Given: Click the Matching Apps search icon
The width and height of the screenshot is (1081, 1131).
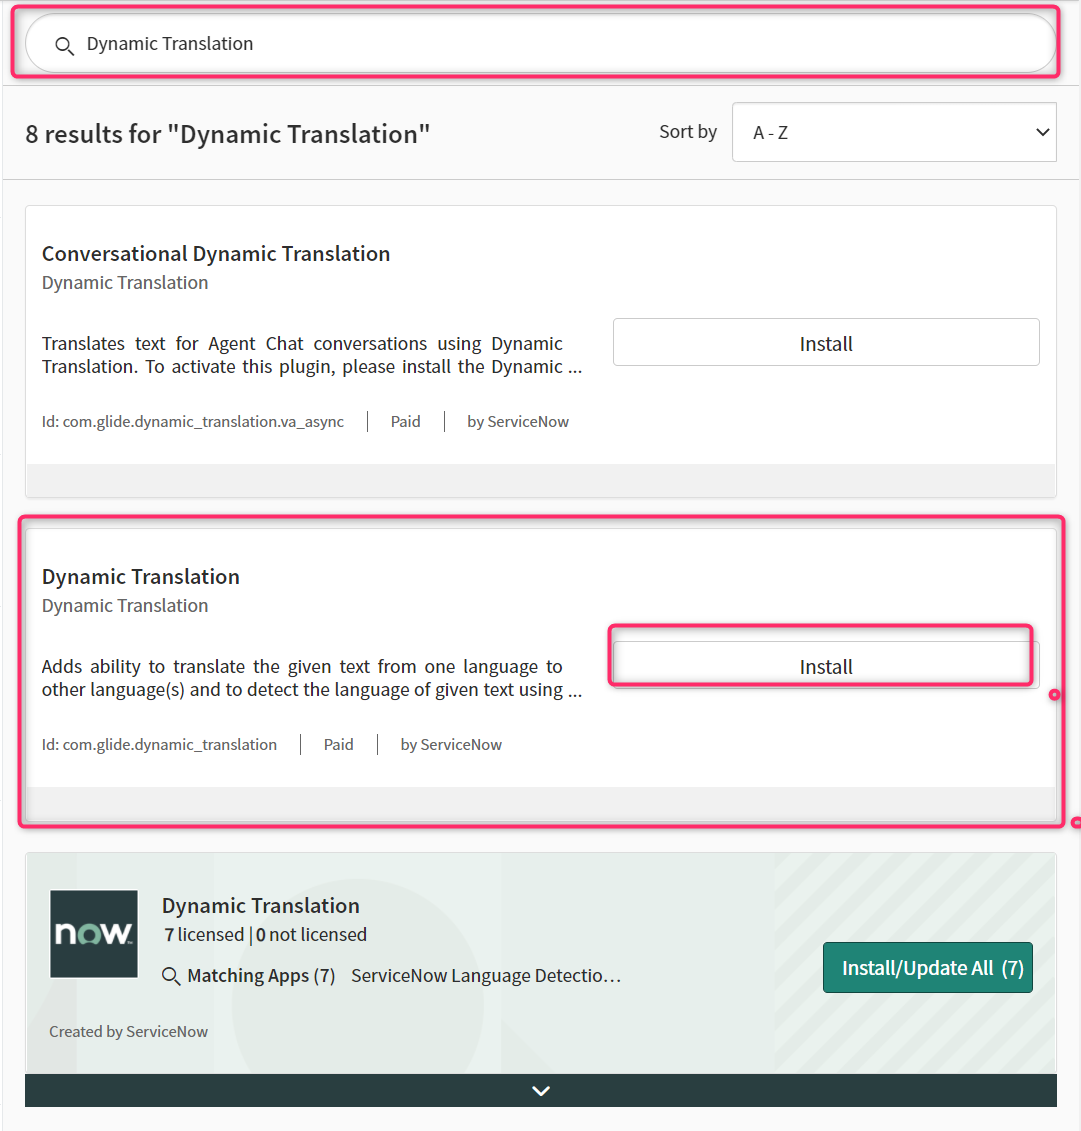Looking at the screenshot, I should [172, 975].
